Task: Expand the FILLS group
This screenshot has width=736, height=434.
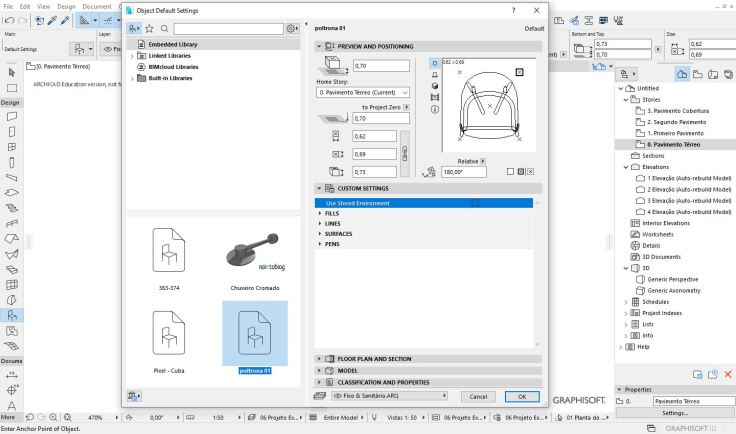Action: click(320, 213)
